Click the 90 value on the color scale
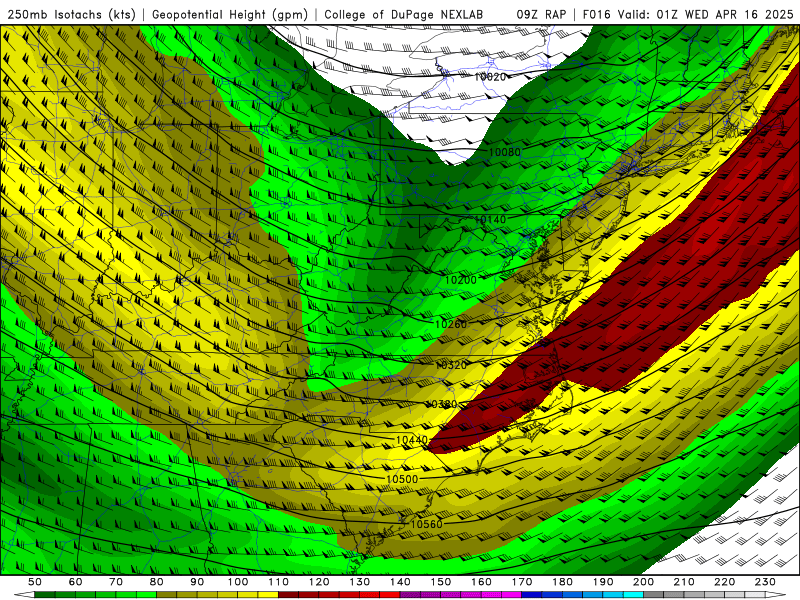Viewport: 800px width, 600px height. (197, 582)
